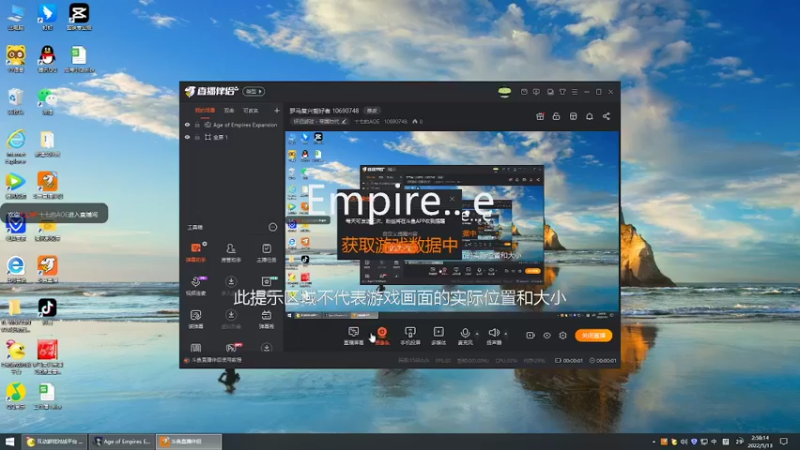The image size is (800, 450).
Task: Lock the 全屏 1 source
Action: pyautogui.click(x=197, y=137)
